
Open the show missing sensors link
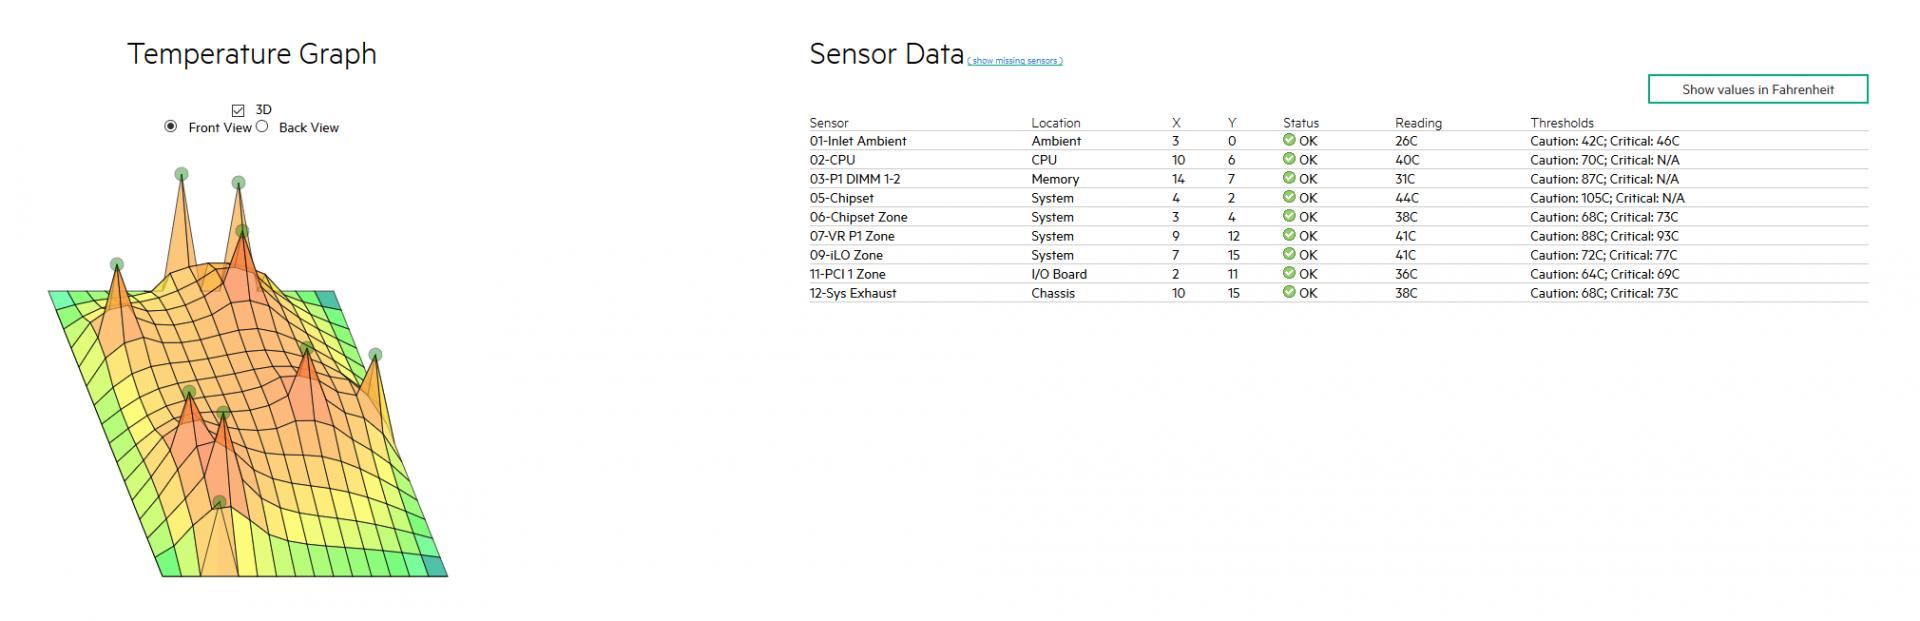point(1014,61)
